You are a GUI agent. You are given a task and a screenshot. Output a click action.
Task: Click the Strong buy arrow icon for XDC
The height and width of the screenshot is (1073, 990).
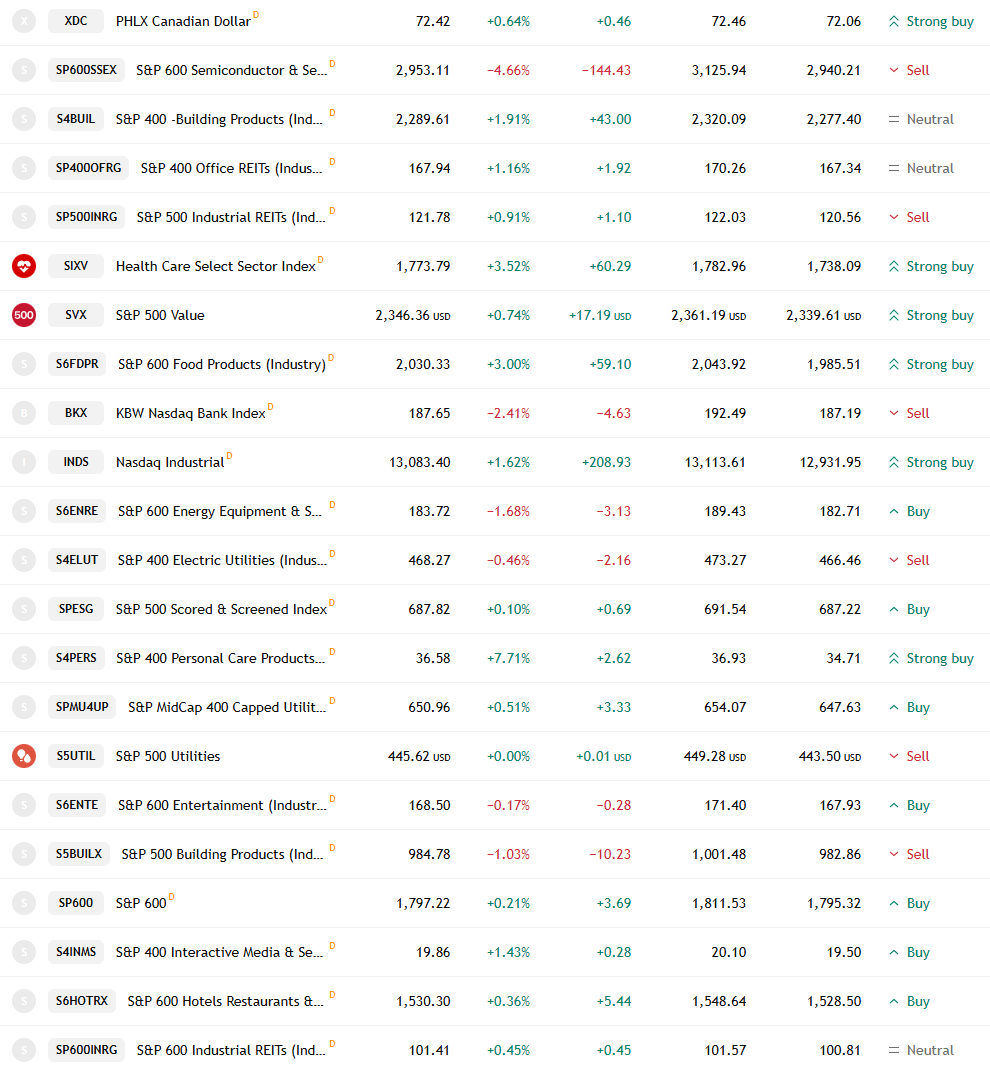click(x=894, y=21)
